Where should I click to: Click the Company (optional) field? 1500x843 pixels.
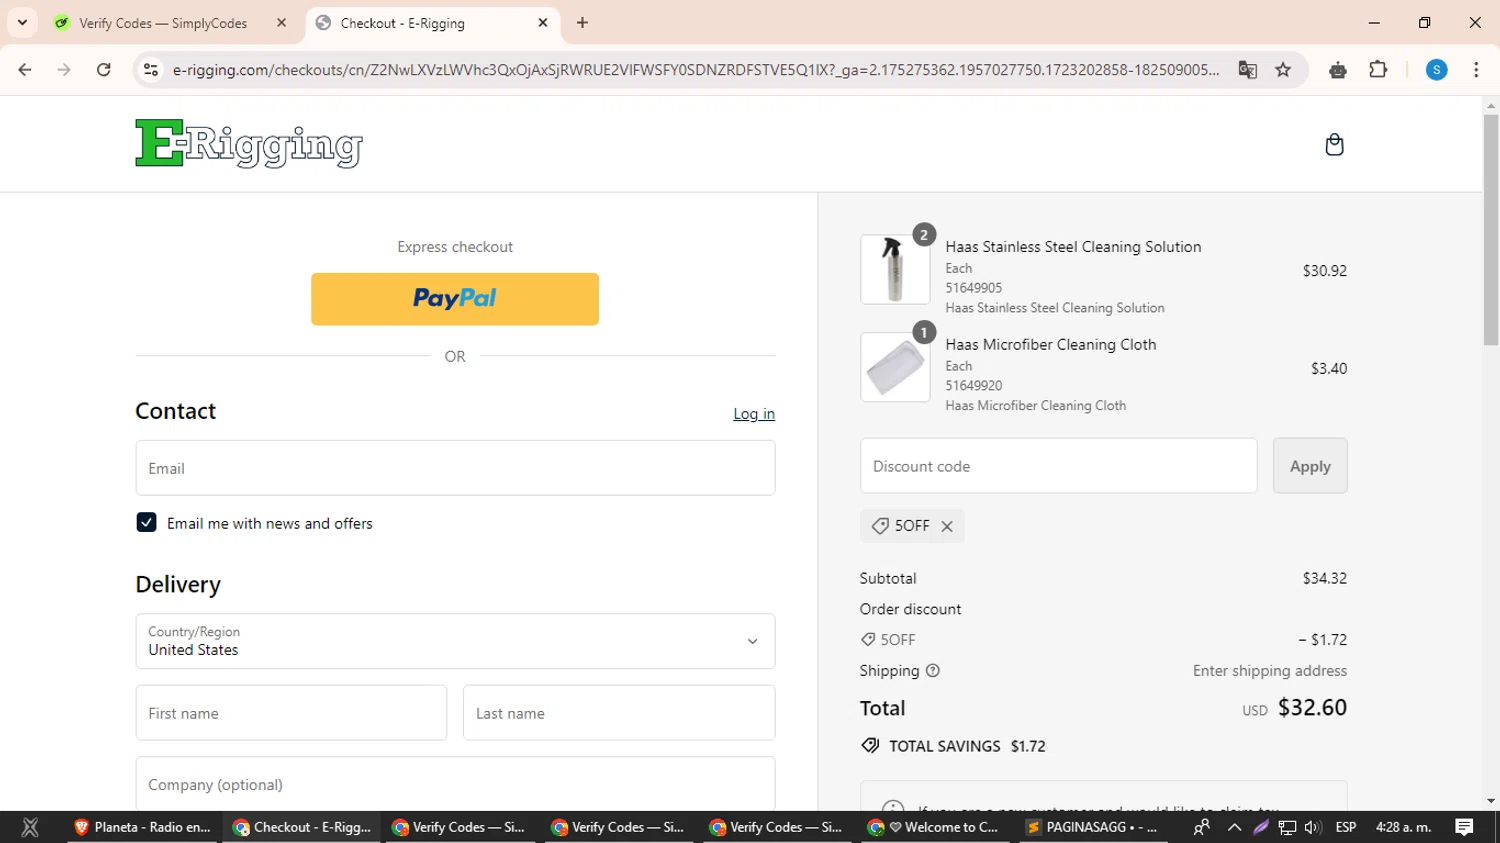[x=455, y=784]
